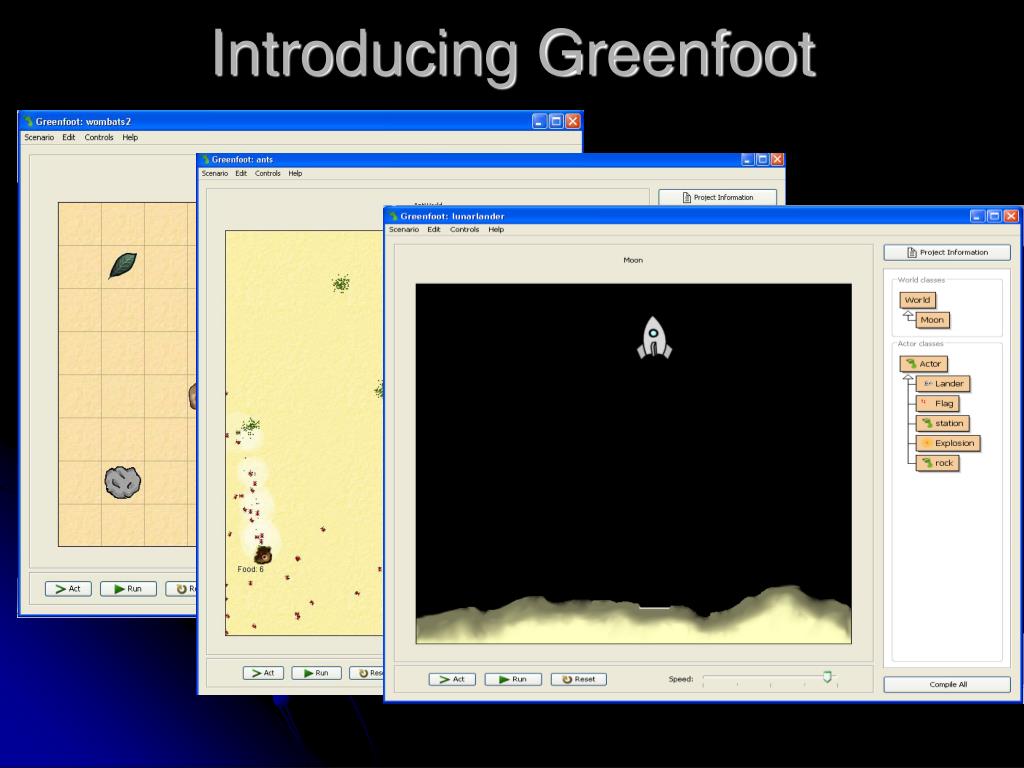Image resolution: width=1024 pixels, height=768 pixels.
Task: Maximize the ants window
Action: coord(763,159)
